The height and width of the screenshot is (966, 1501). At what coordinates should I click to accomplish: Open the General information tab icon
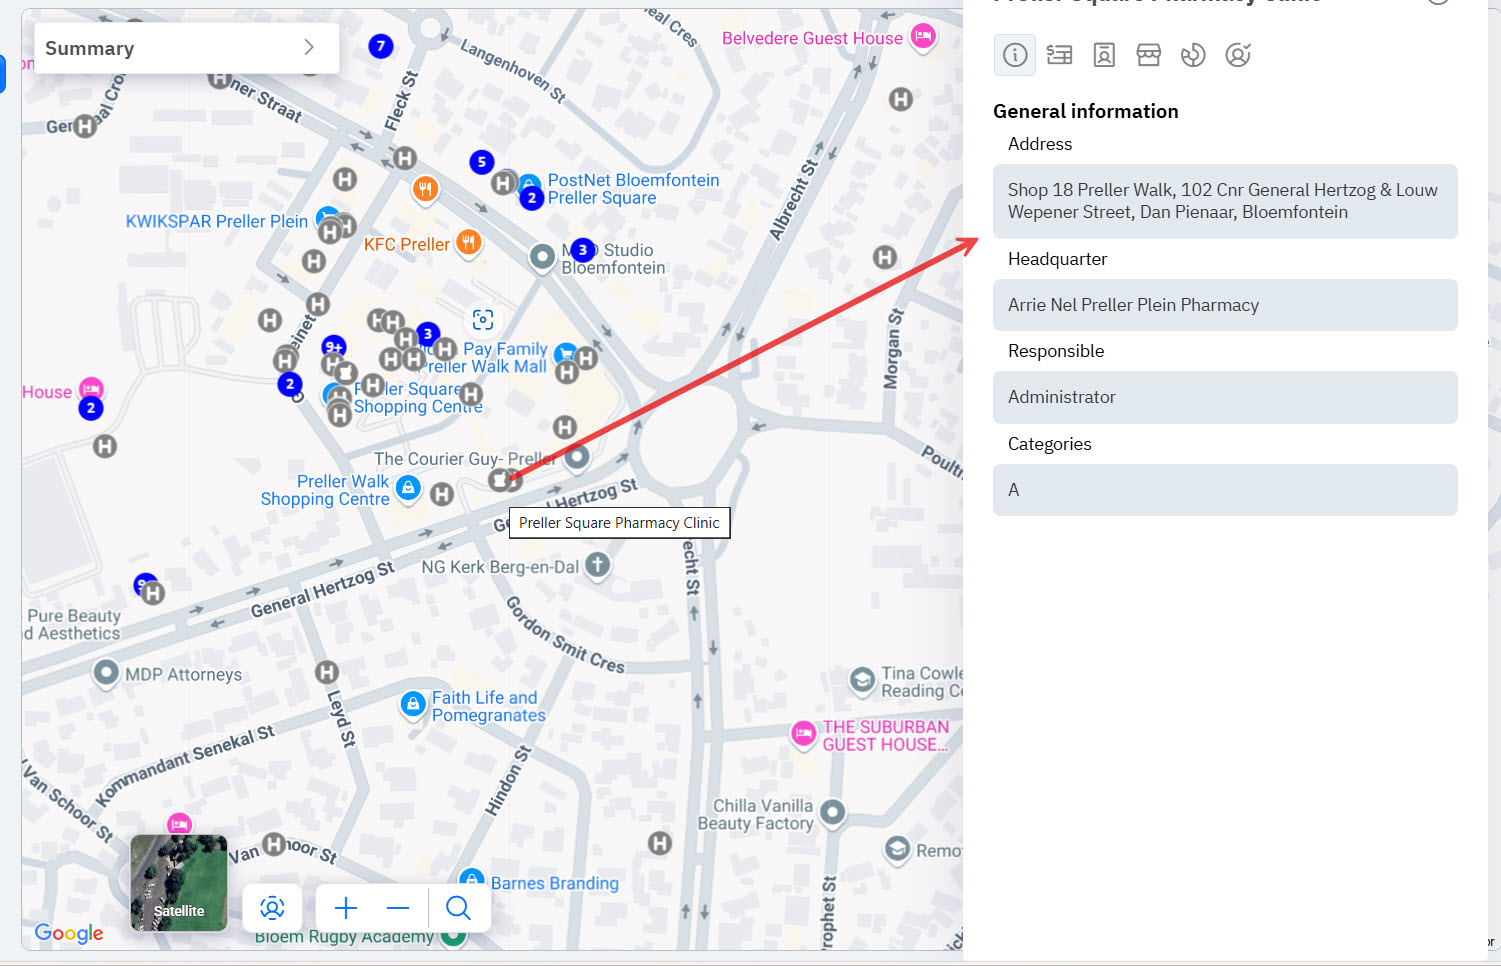(1014, 55)
